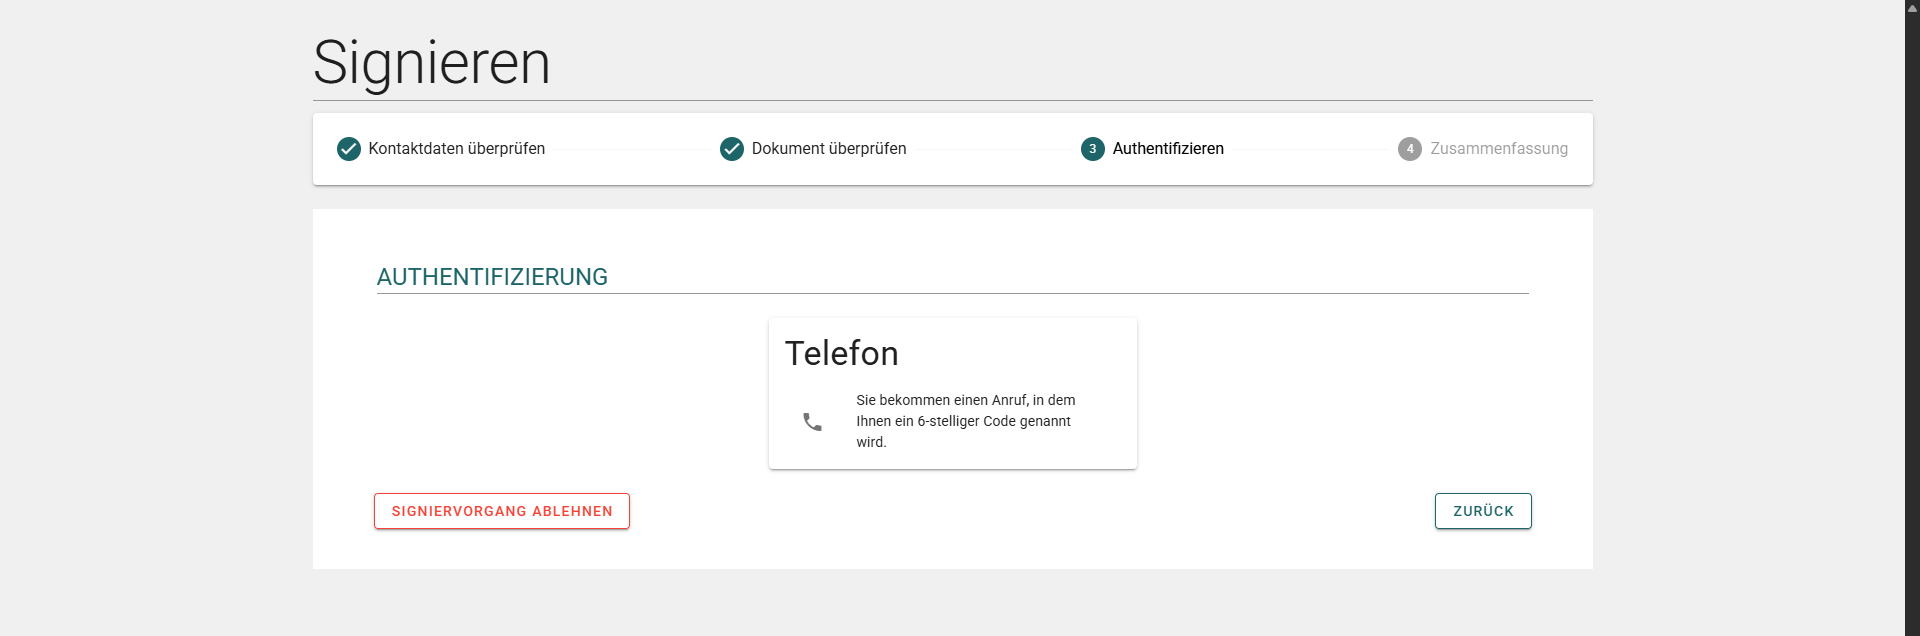Click the scrollbar up arrow
This screenshot has height=636, width=1920.
(1912, 8)
